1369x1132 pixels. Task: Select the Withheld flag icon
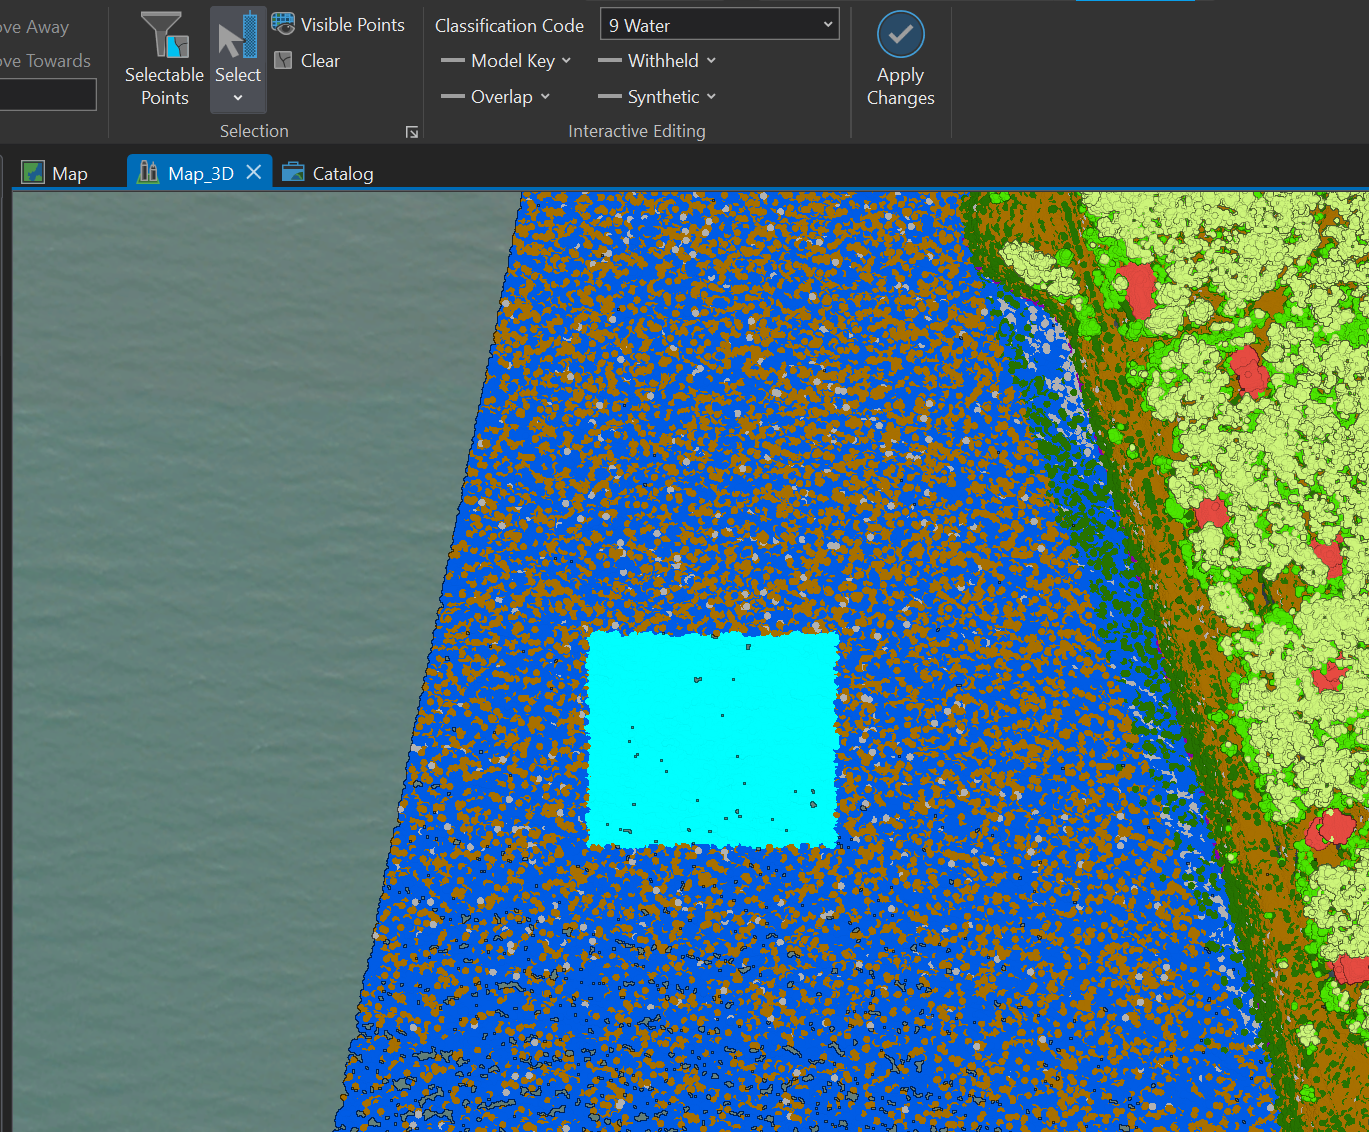pos(610,61)
